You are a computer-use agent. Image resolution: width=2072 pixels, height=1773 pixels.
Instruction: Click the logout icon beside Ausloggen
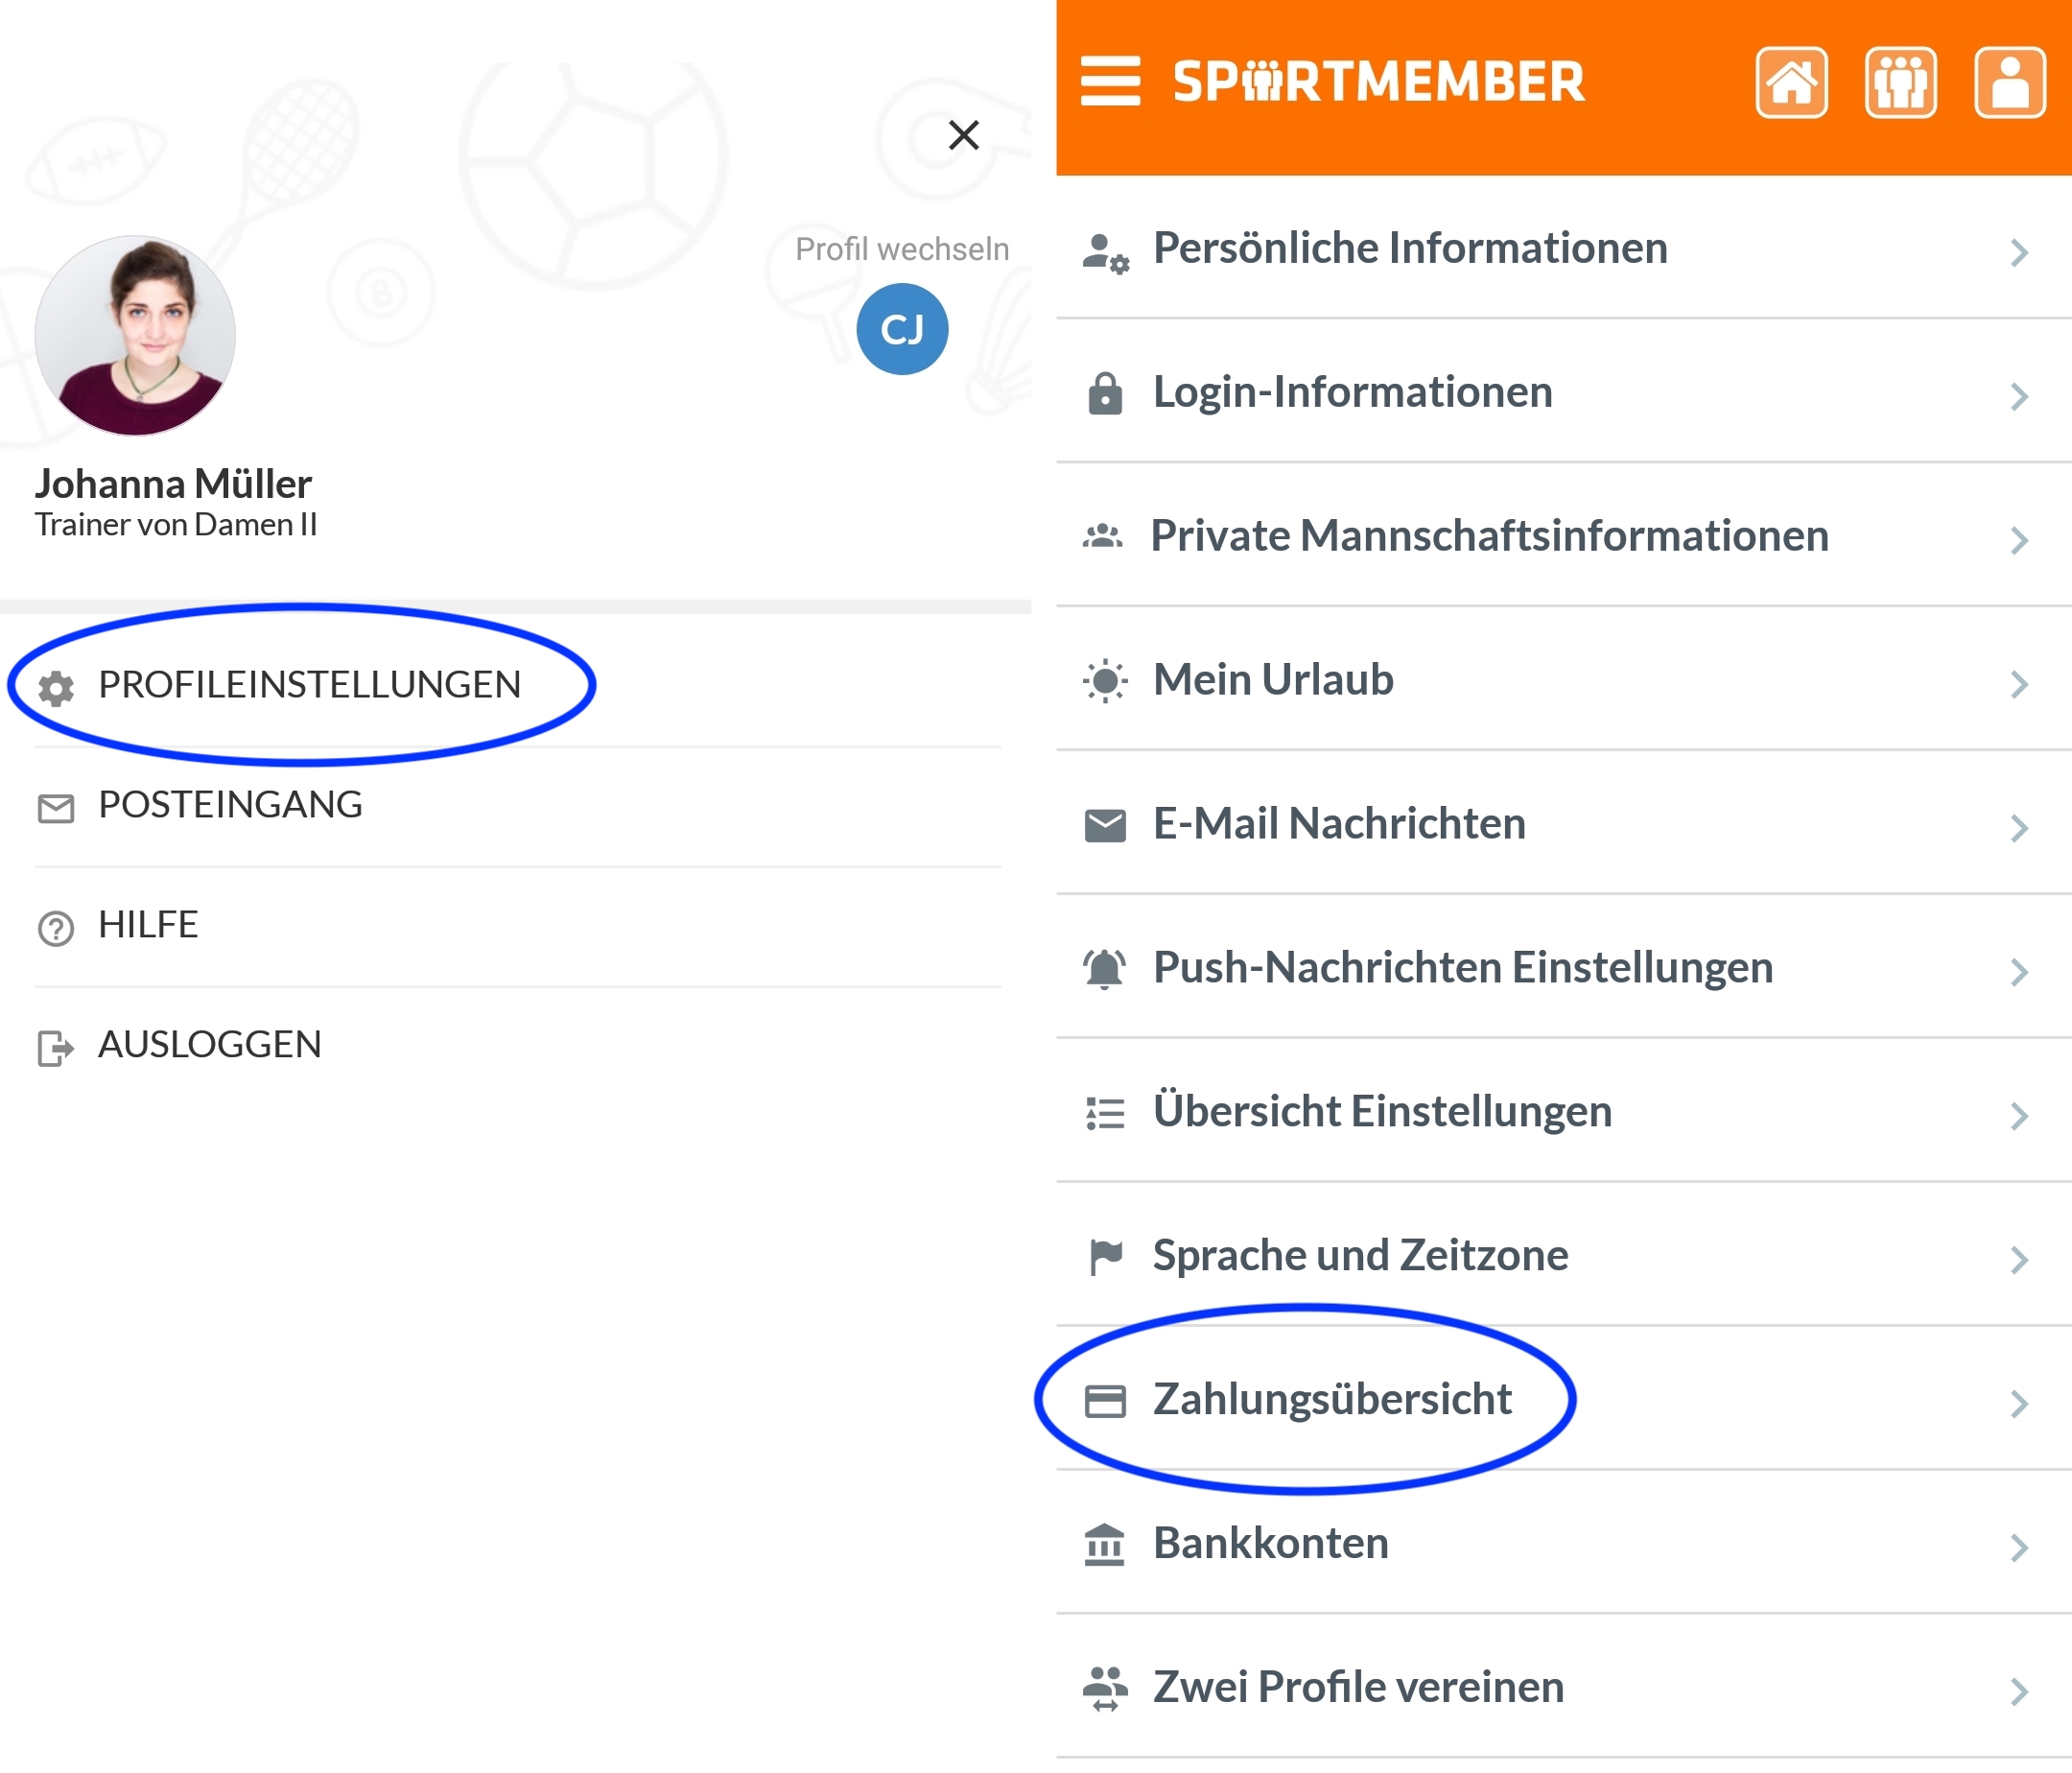pyautogui.click(x=56, y=1048)
